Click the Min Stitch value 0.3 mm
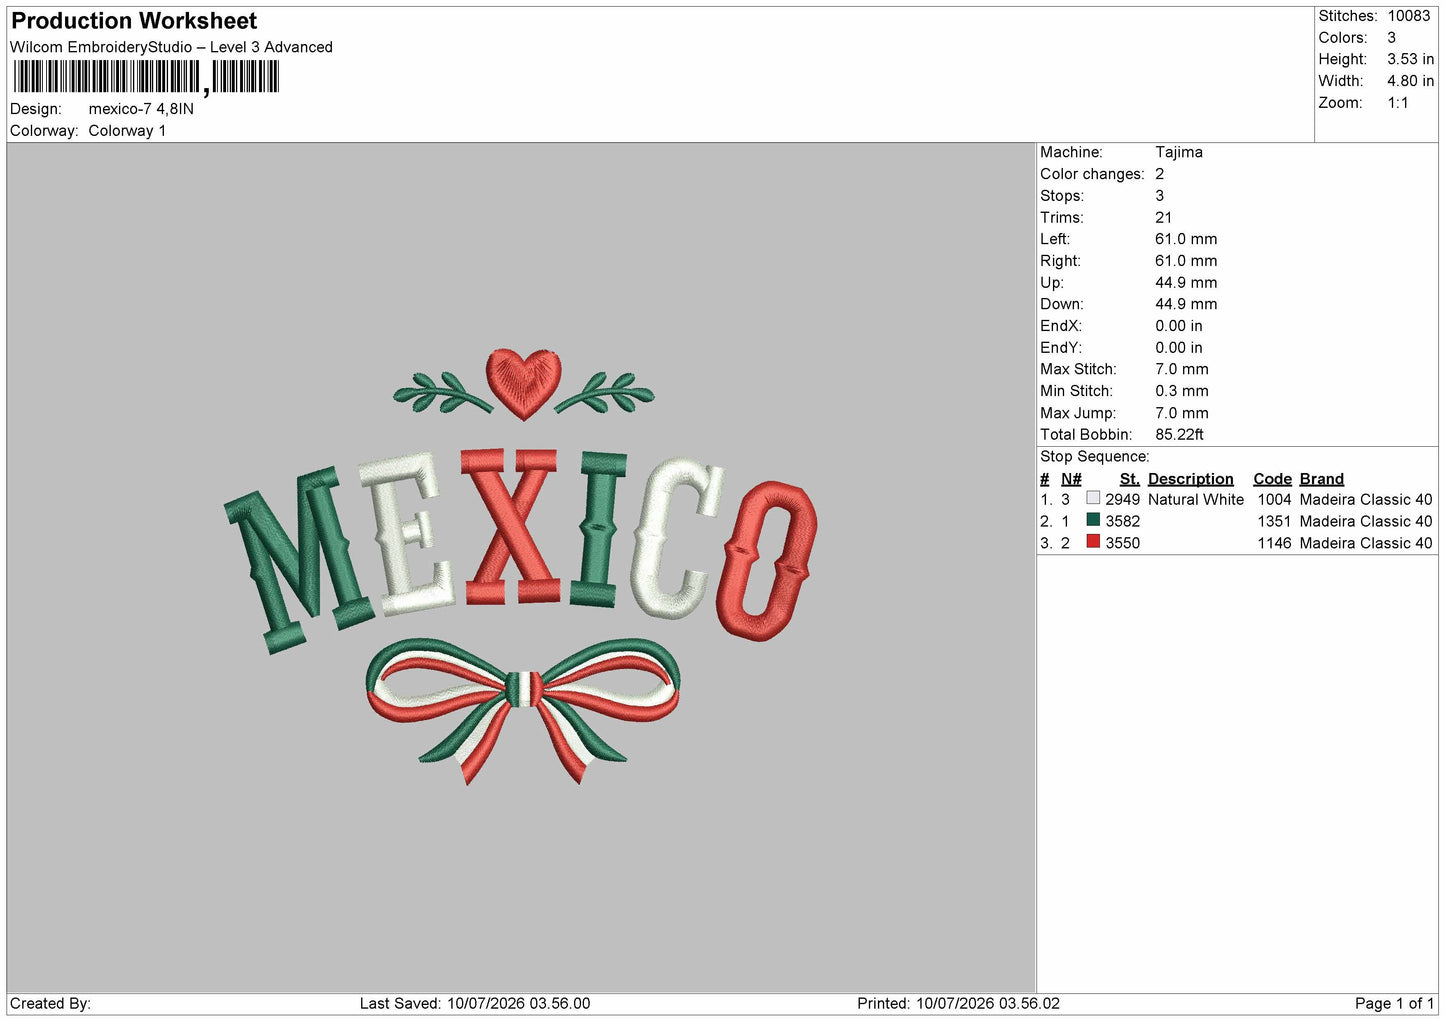 pos(1182,391)
